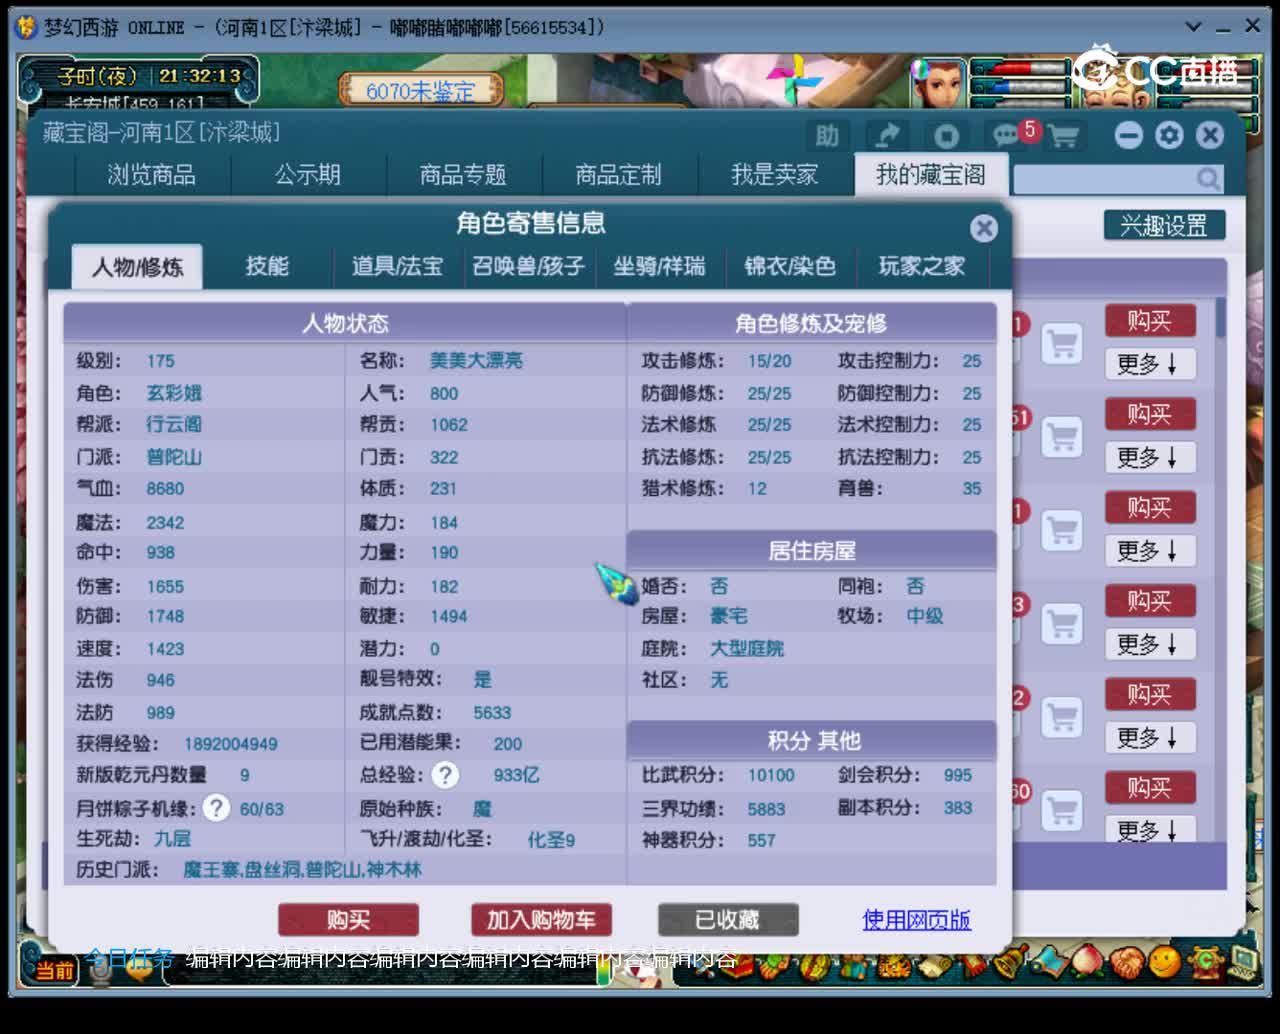Open the 使用网页版 link
1280x1034 pixels.
917,920
